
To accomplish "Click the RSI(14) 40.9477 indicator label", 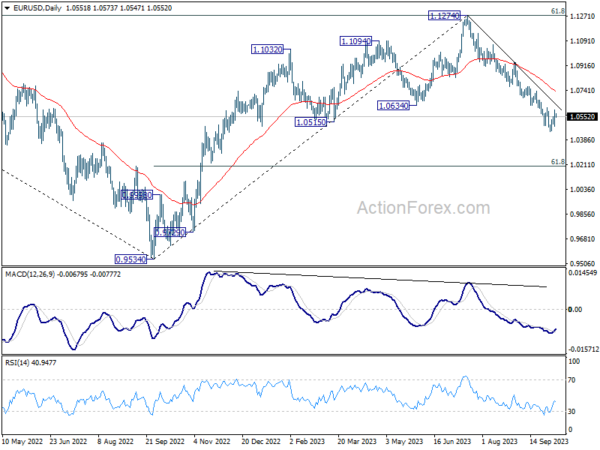I will point(30,362).
